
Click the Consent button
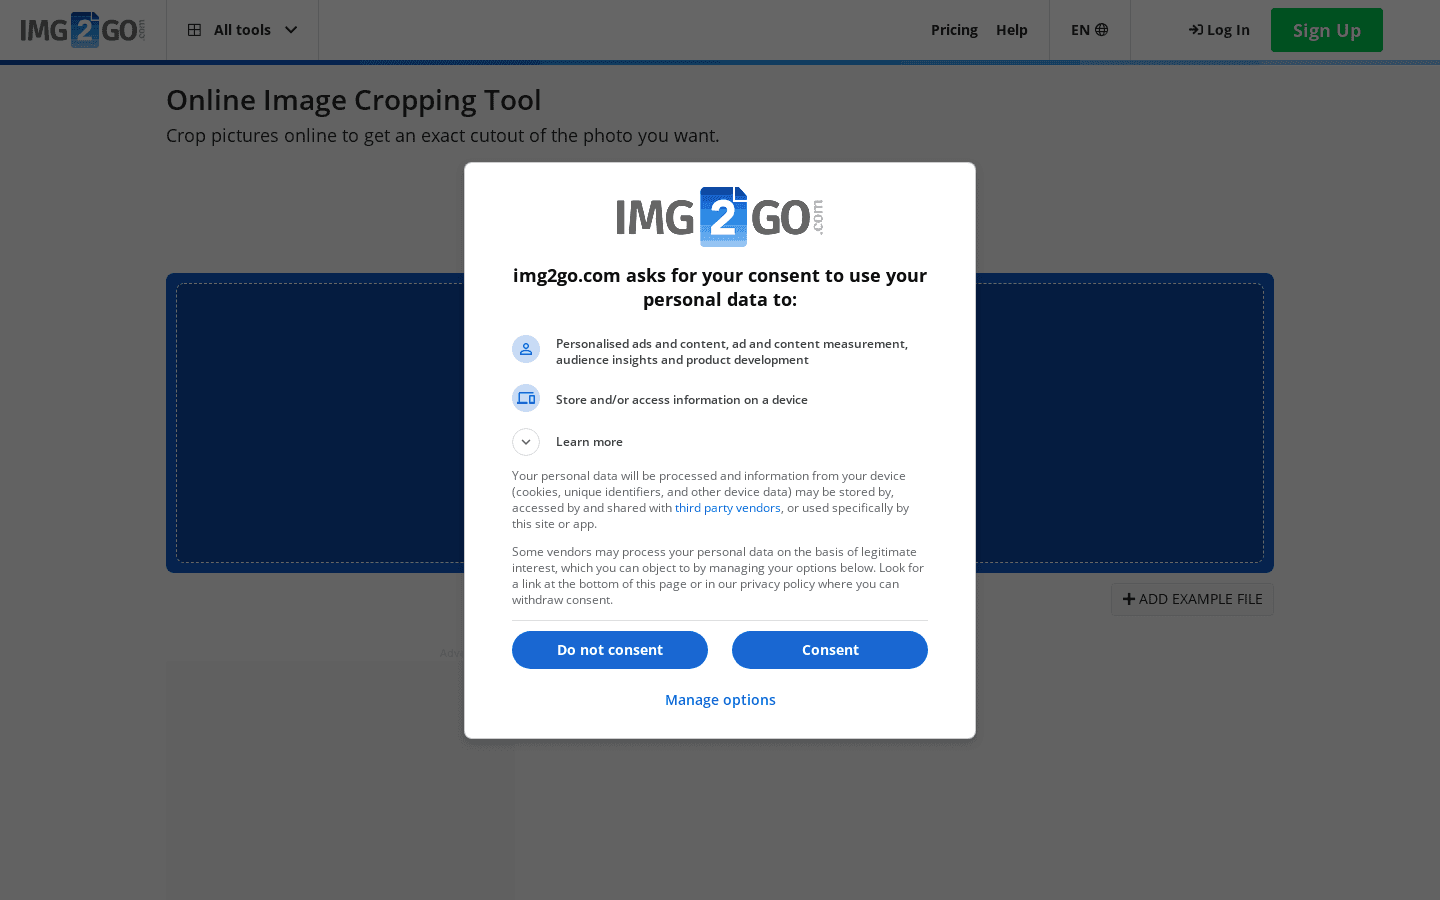click(829, 649)
